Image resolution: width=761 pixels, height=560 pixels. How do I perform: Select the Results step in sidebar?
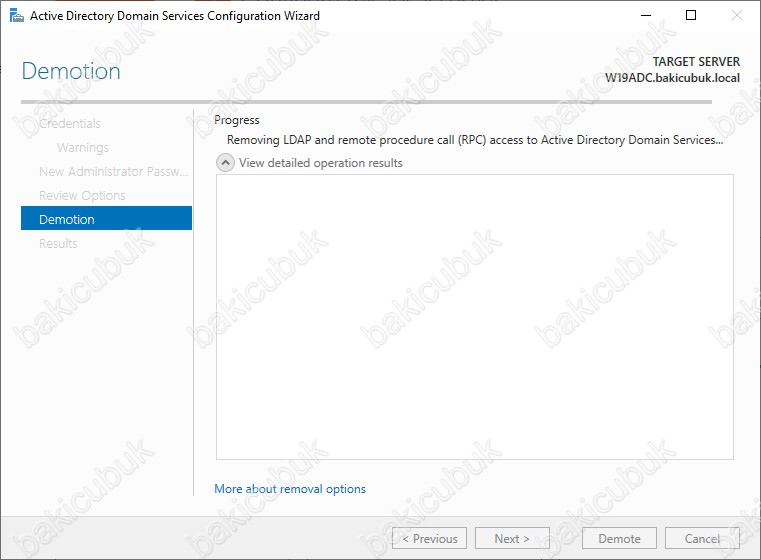pos(58,243)
